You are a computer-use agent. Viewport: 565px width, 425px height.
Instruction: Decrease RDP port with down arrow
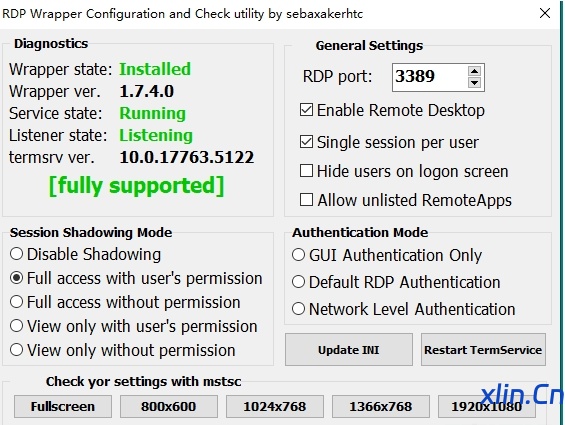point(474,83)
